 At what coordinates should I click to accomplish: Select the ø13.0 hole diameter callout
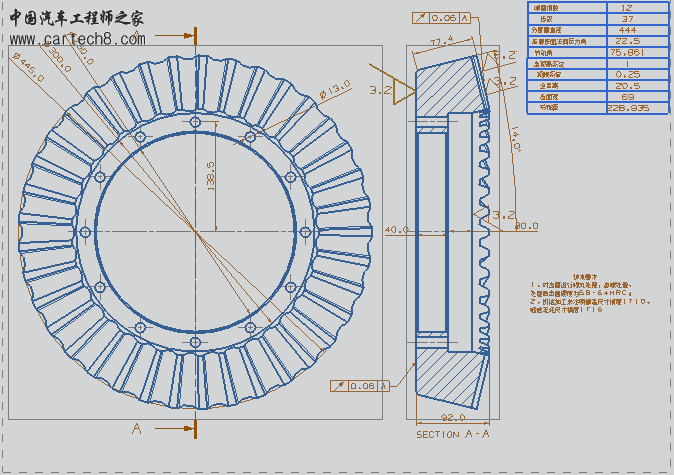click(x=335, y=89)
